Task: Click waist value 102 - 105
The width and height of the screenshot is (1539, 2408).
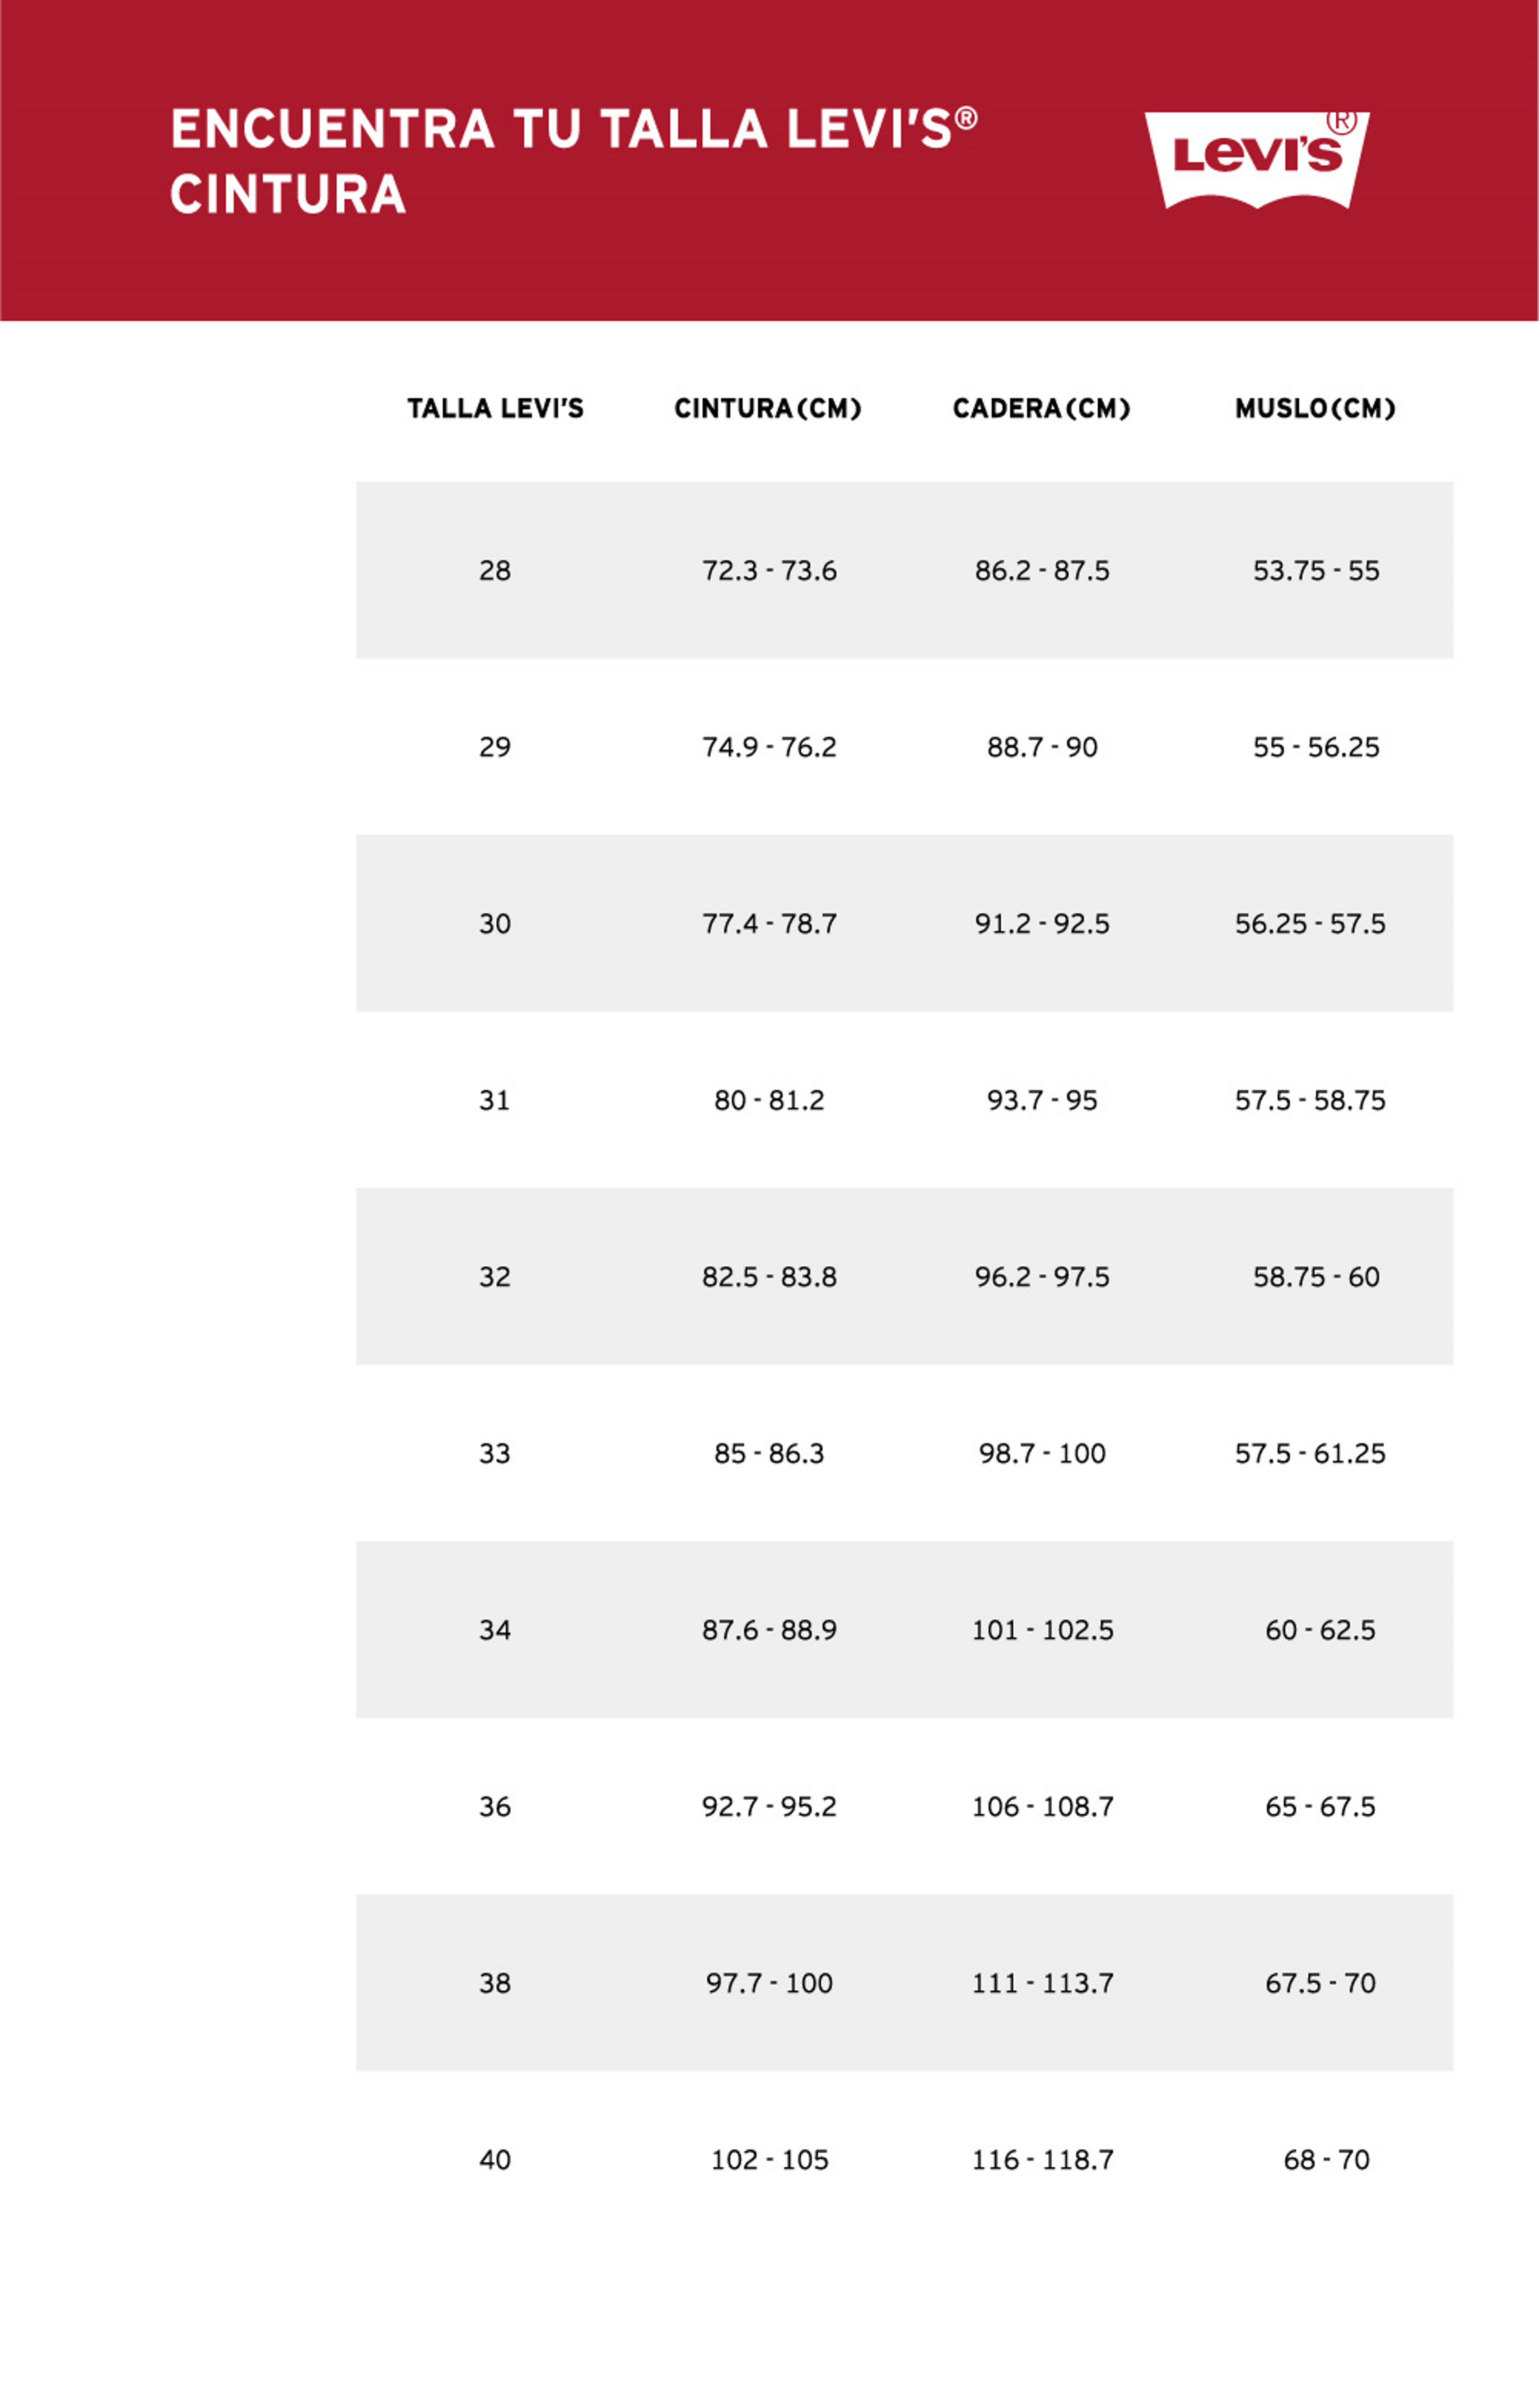Action: tap(770, 2159)
